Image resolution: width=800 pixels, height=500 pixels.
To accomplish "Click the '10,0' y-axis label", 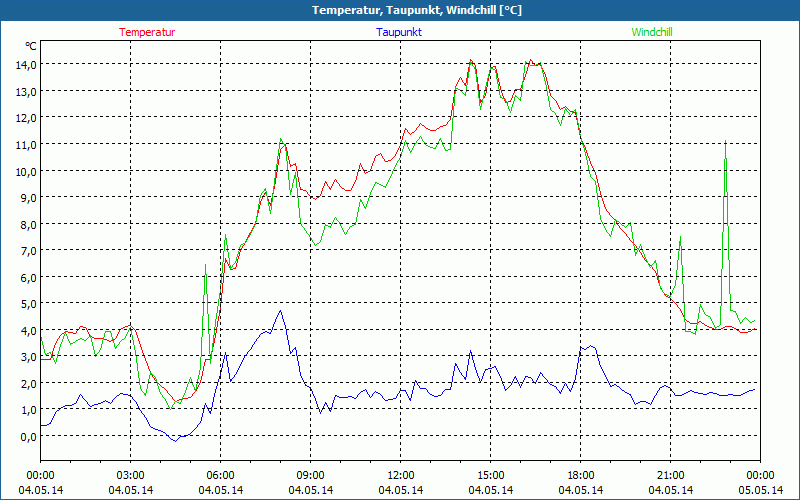I will click(x=26, y=171).
